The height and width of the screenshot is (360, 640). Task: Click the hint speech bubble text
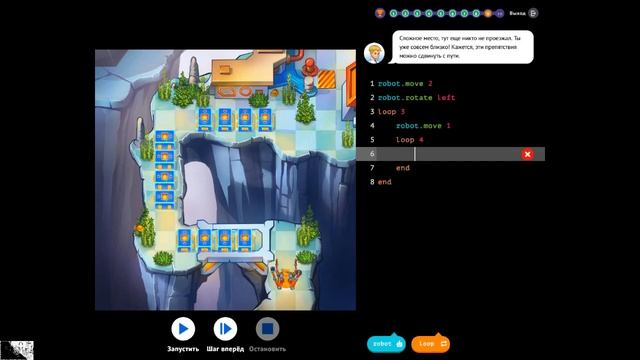pos(460,47)
